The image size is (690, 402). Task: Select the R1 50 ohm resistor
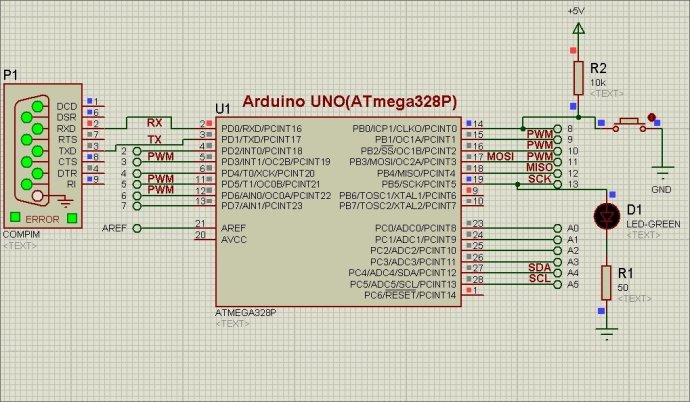point(606,282)
